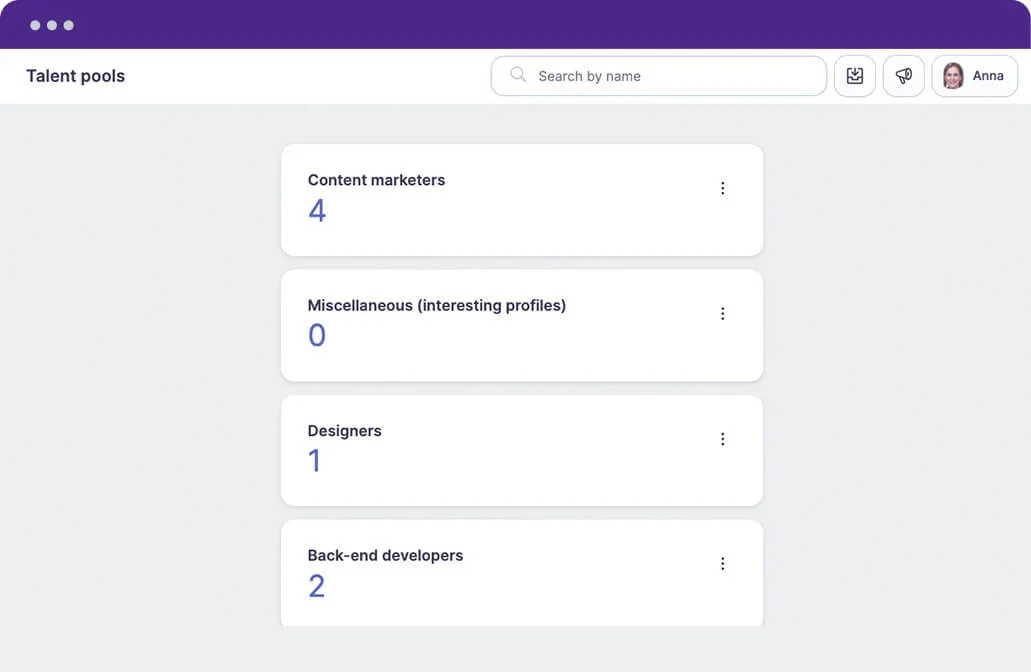Open the Miscellaneous pool three-dot menu

click(x=723, y=314)
